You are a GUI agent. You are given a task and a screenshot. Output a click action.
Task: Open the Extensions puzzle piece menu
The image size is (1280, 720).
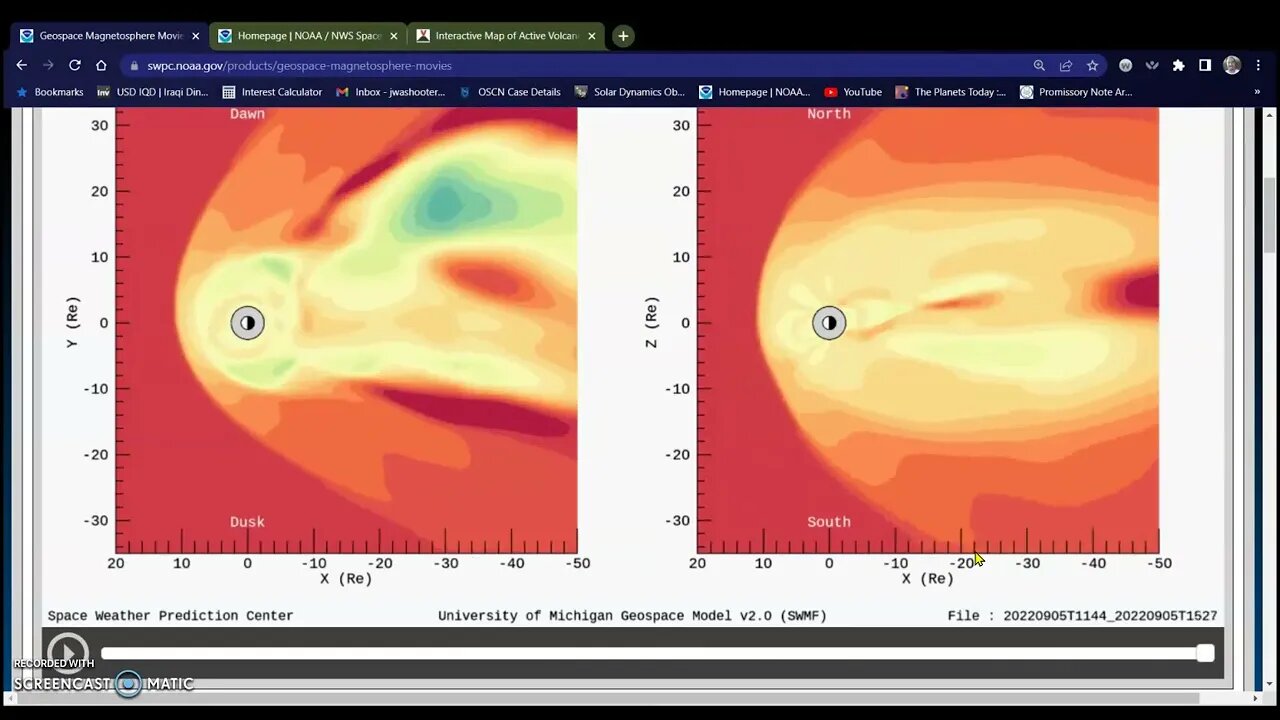tap(1179, 65)
